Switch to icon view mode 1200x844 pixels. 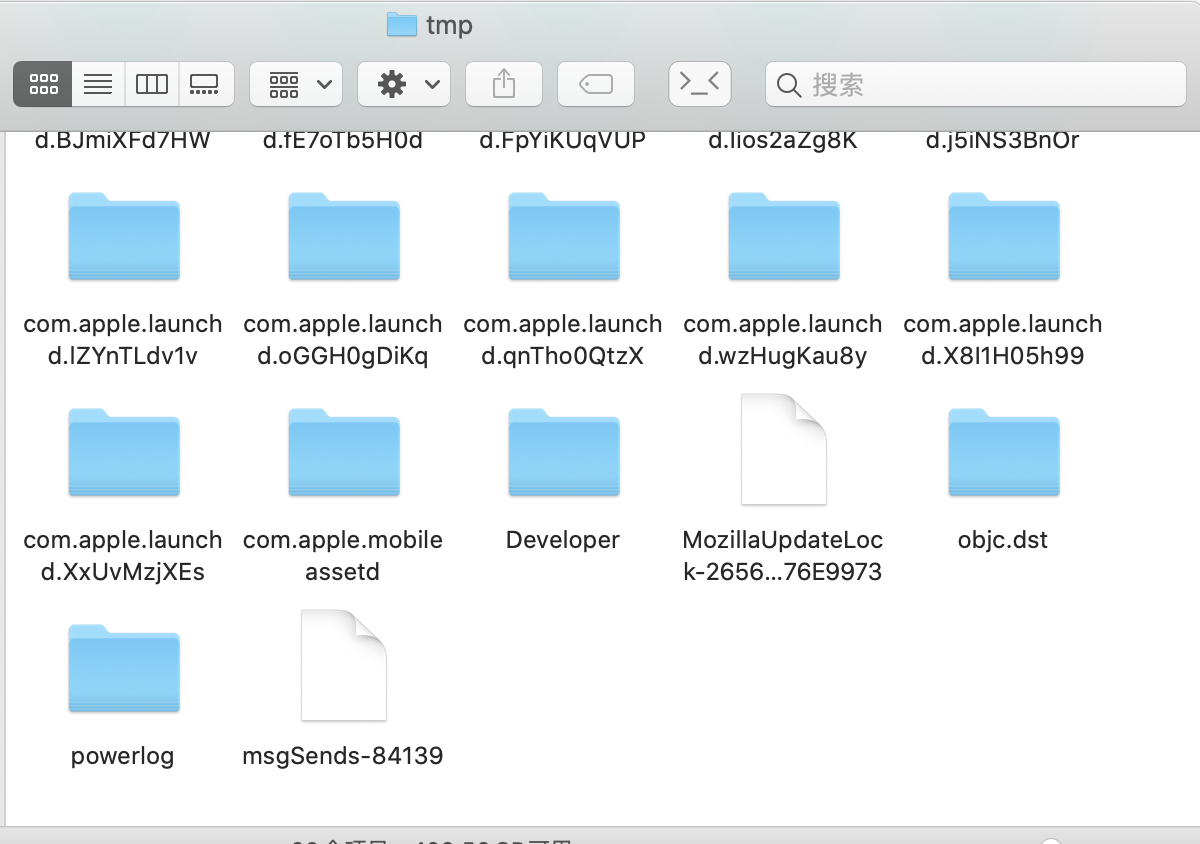43,85
